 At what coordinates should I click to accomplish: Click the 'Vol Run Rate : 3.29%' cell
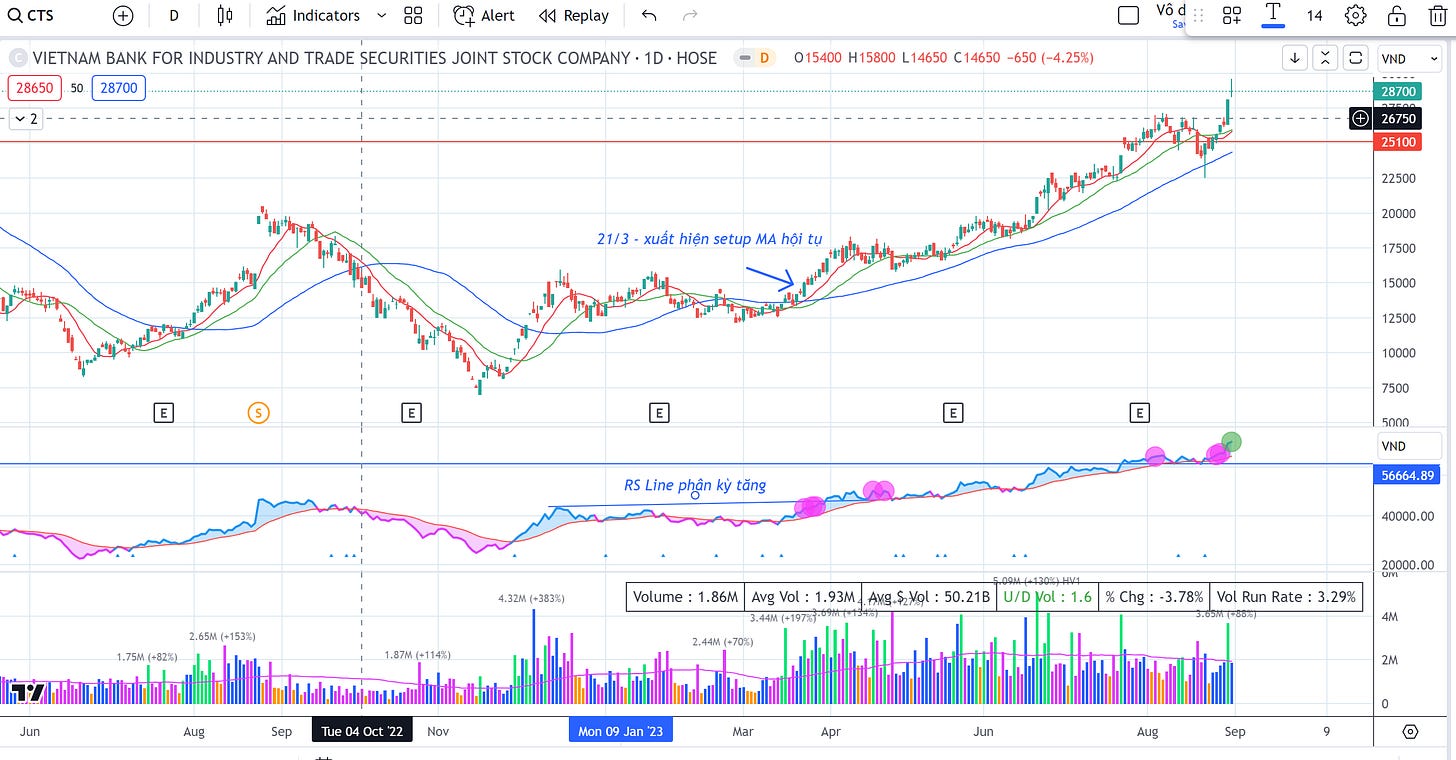pos(1286,597)
